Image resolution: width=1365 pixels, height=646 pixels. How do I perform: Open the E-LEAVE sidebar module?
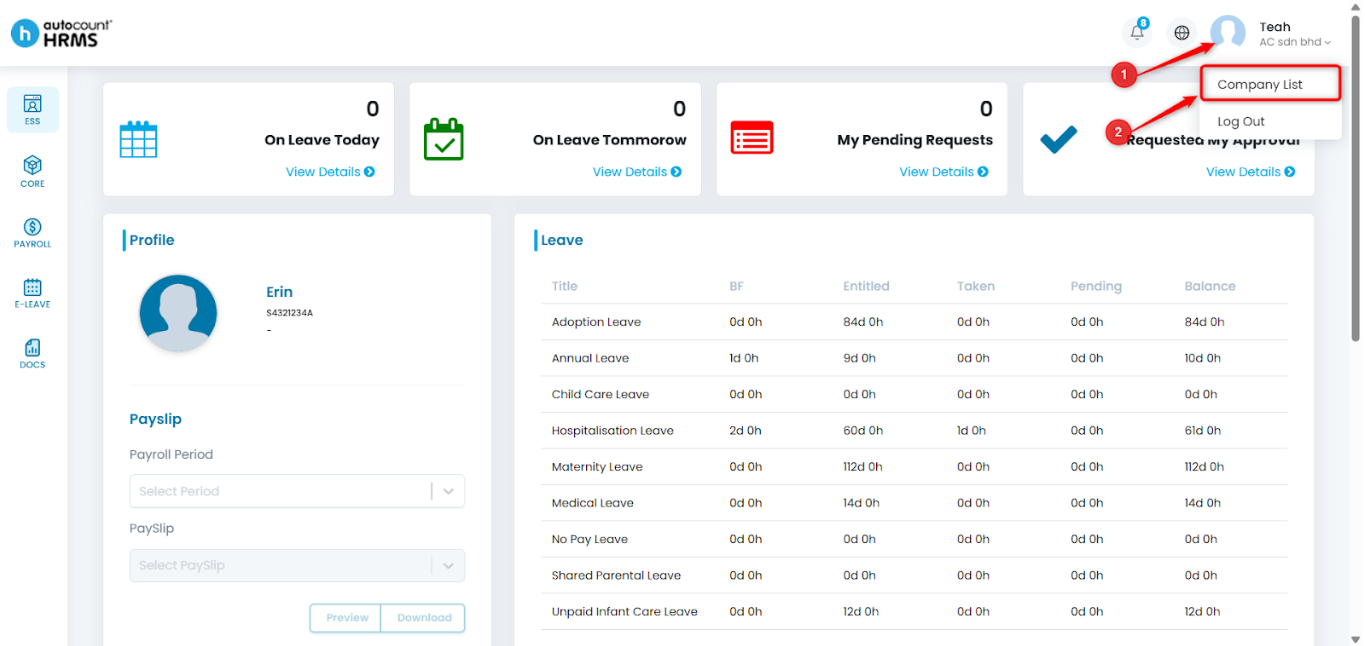pos(33,292)
